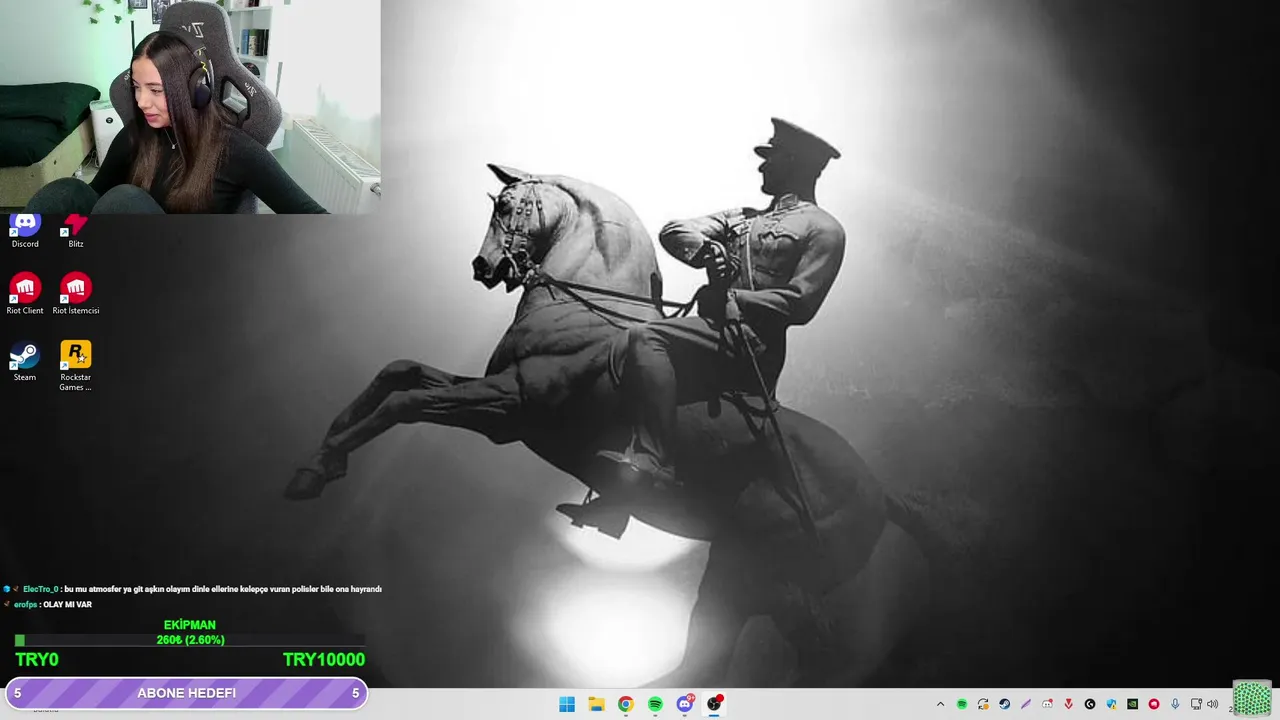The image size is (1280, 720).
Task: Click the green dotted overlay in the corner
Action: tap(1252, 699)
